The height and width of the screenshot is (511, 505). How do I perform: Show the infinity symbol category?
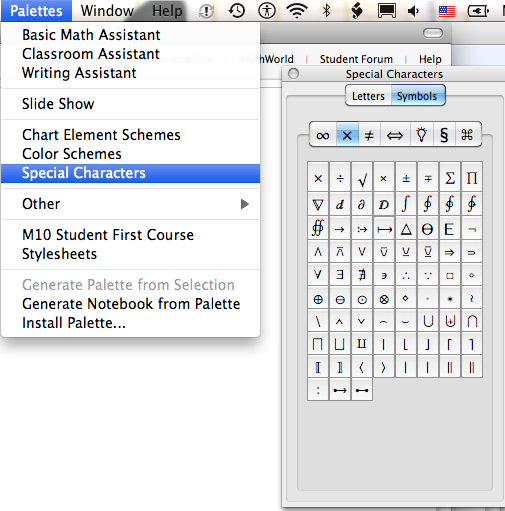click(323, 135)
